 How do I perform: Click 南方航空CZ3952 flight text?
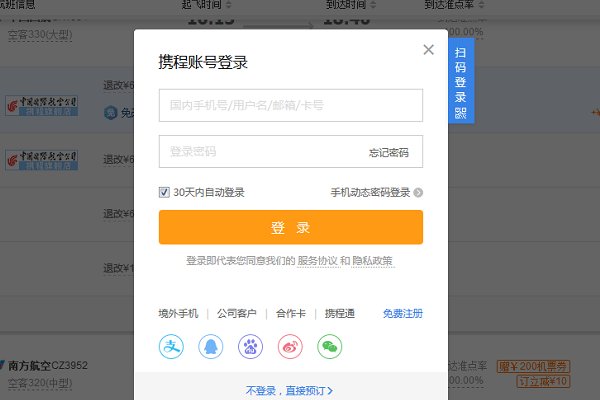point(48,366)
